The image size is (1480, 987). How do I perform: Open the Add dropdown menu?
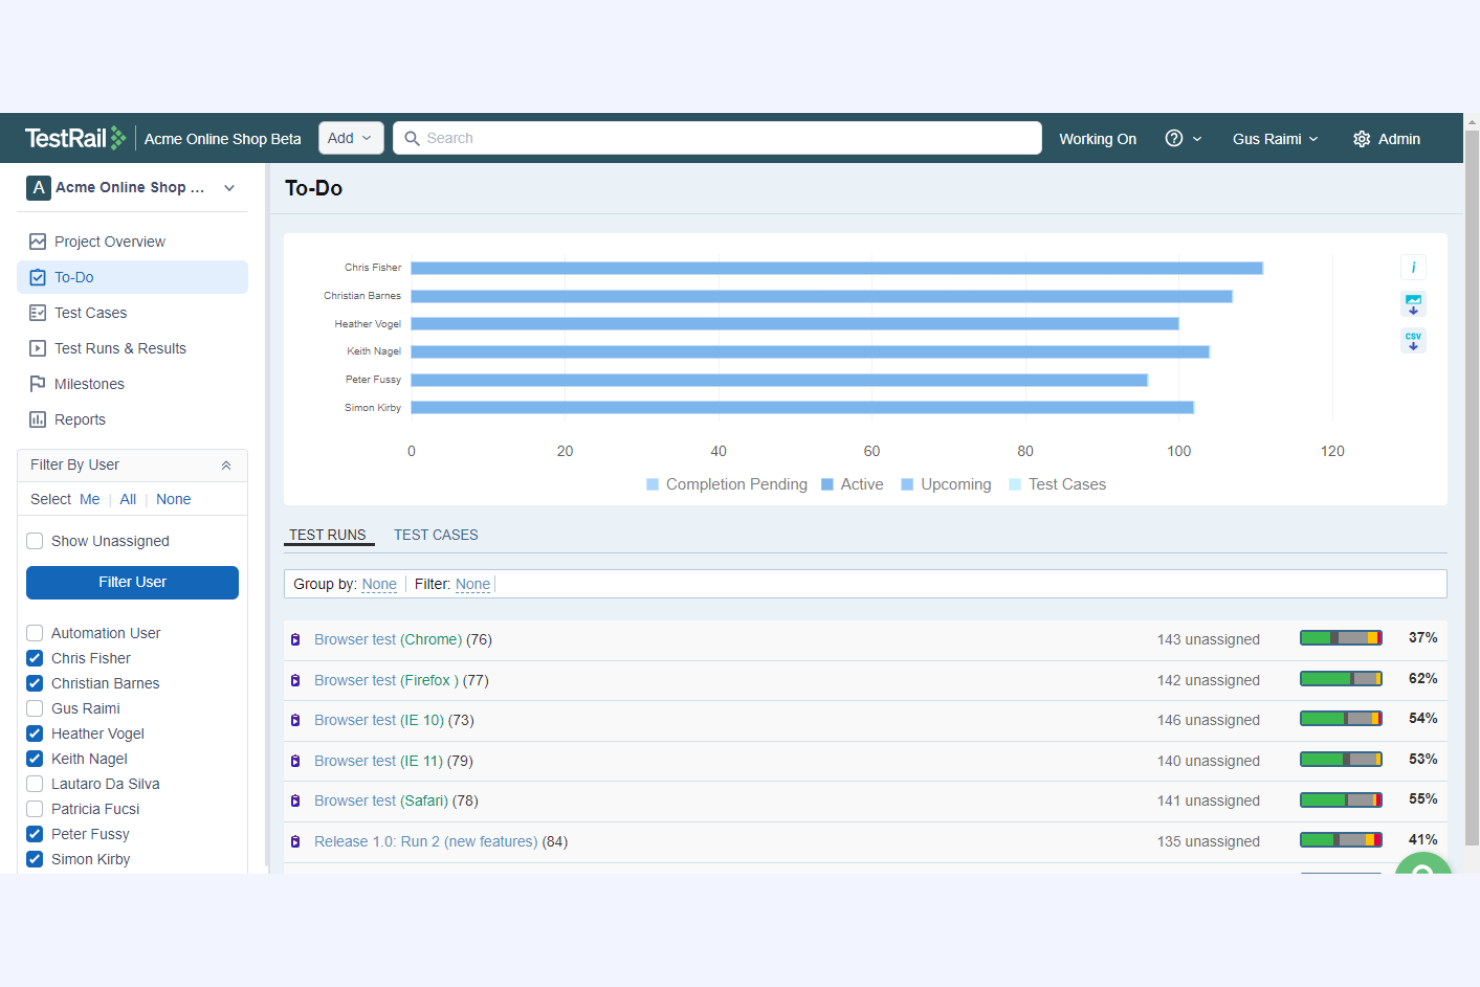(x=350, y=138)
